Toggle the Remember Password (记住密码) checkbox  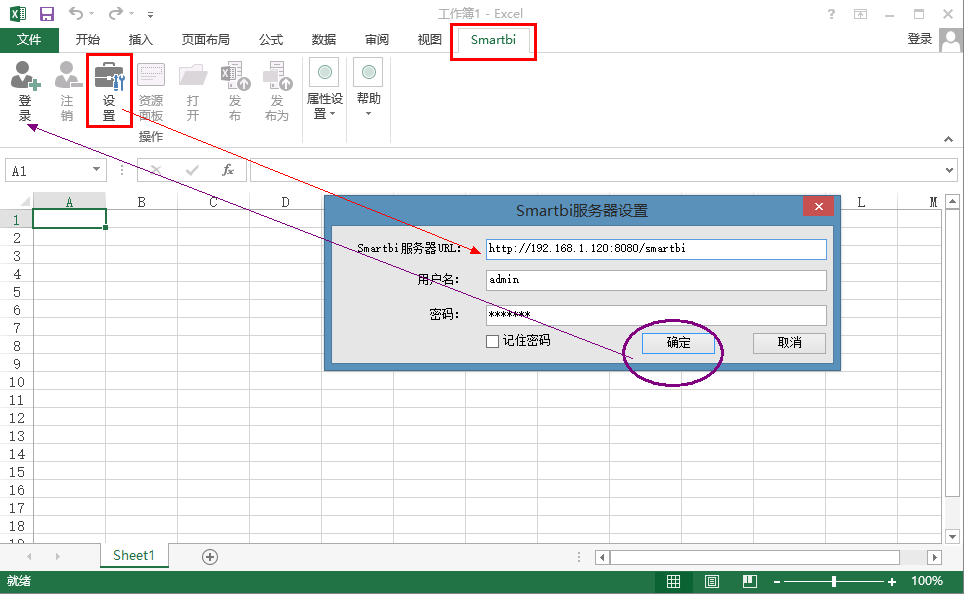click(492, 341)
